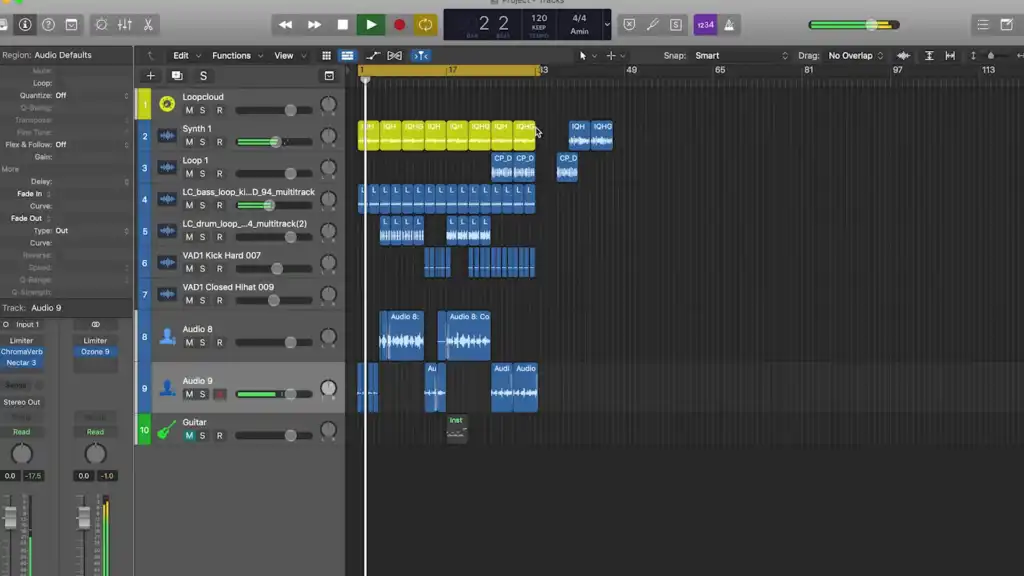Open ChromaVerb plugin slot
Image resolution: width=1024 pixels, height=576 pixels.
pyautogui.click(x=22, y=351)
